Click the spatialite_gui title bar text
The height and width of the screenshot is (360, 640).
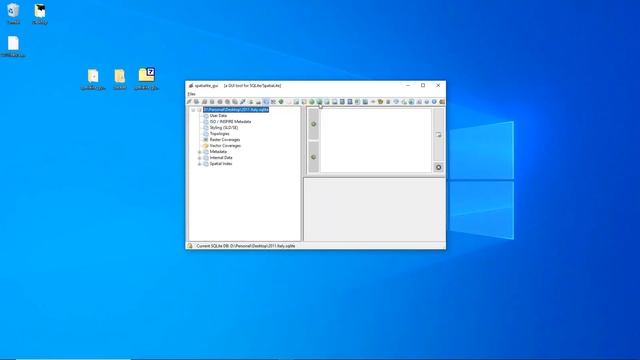pos(206,86)
